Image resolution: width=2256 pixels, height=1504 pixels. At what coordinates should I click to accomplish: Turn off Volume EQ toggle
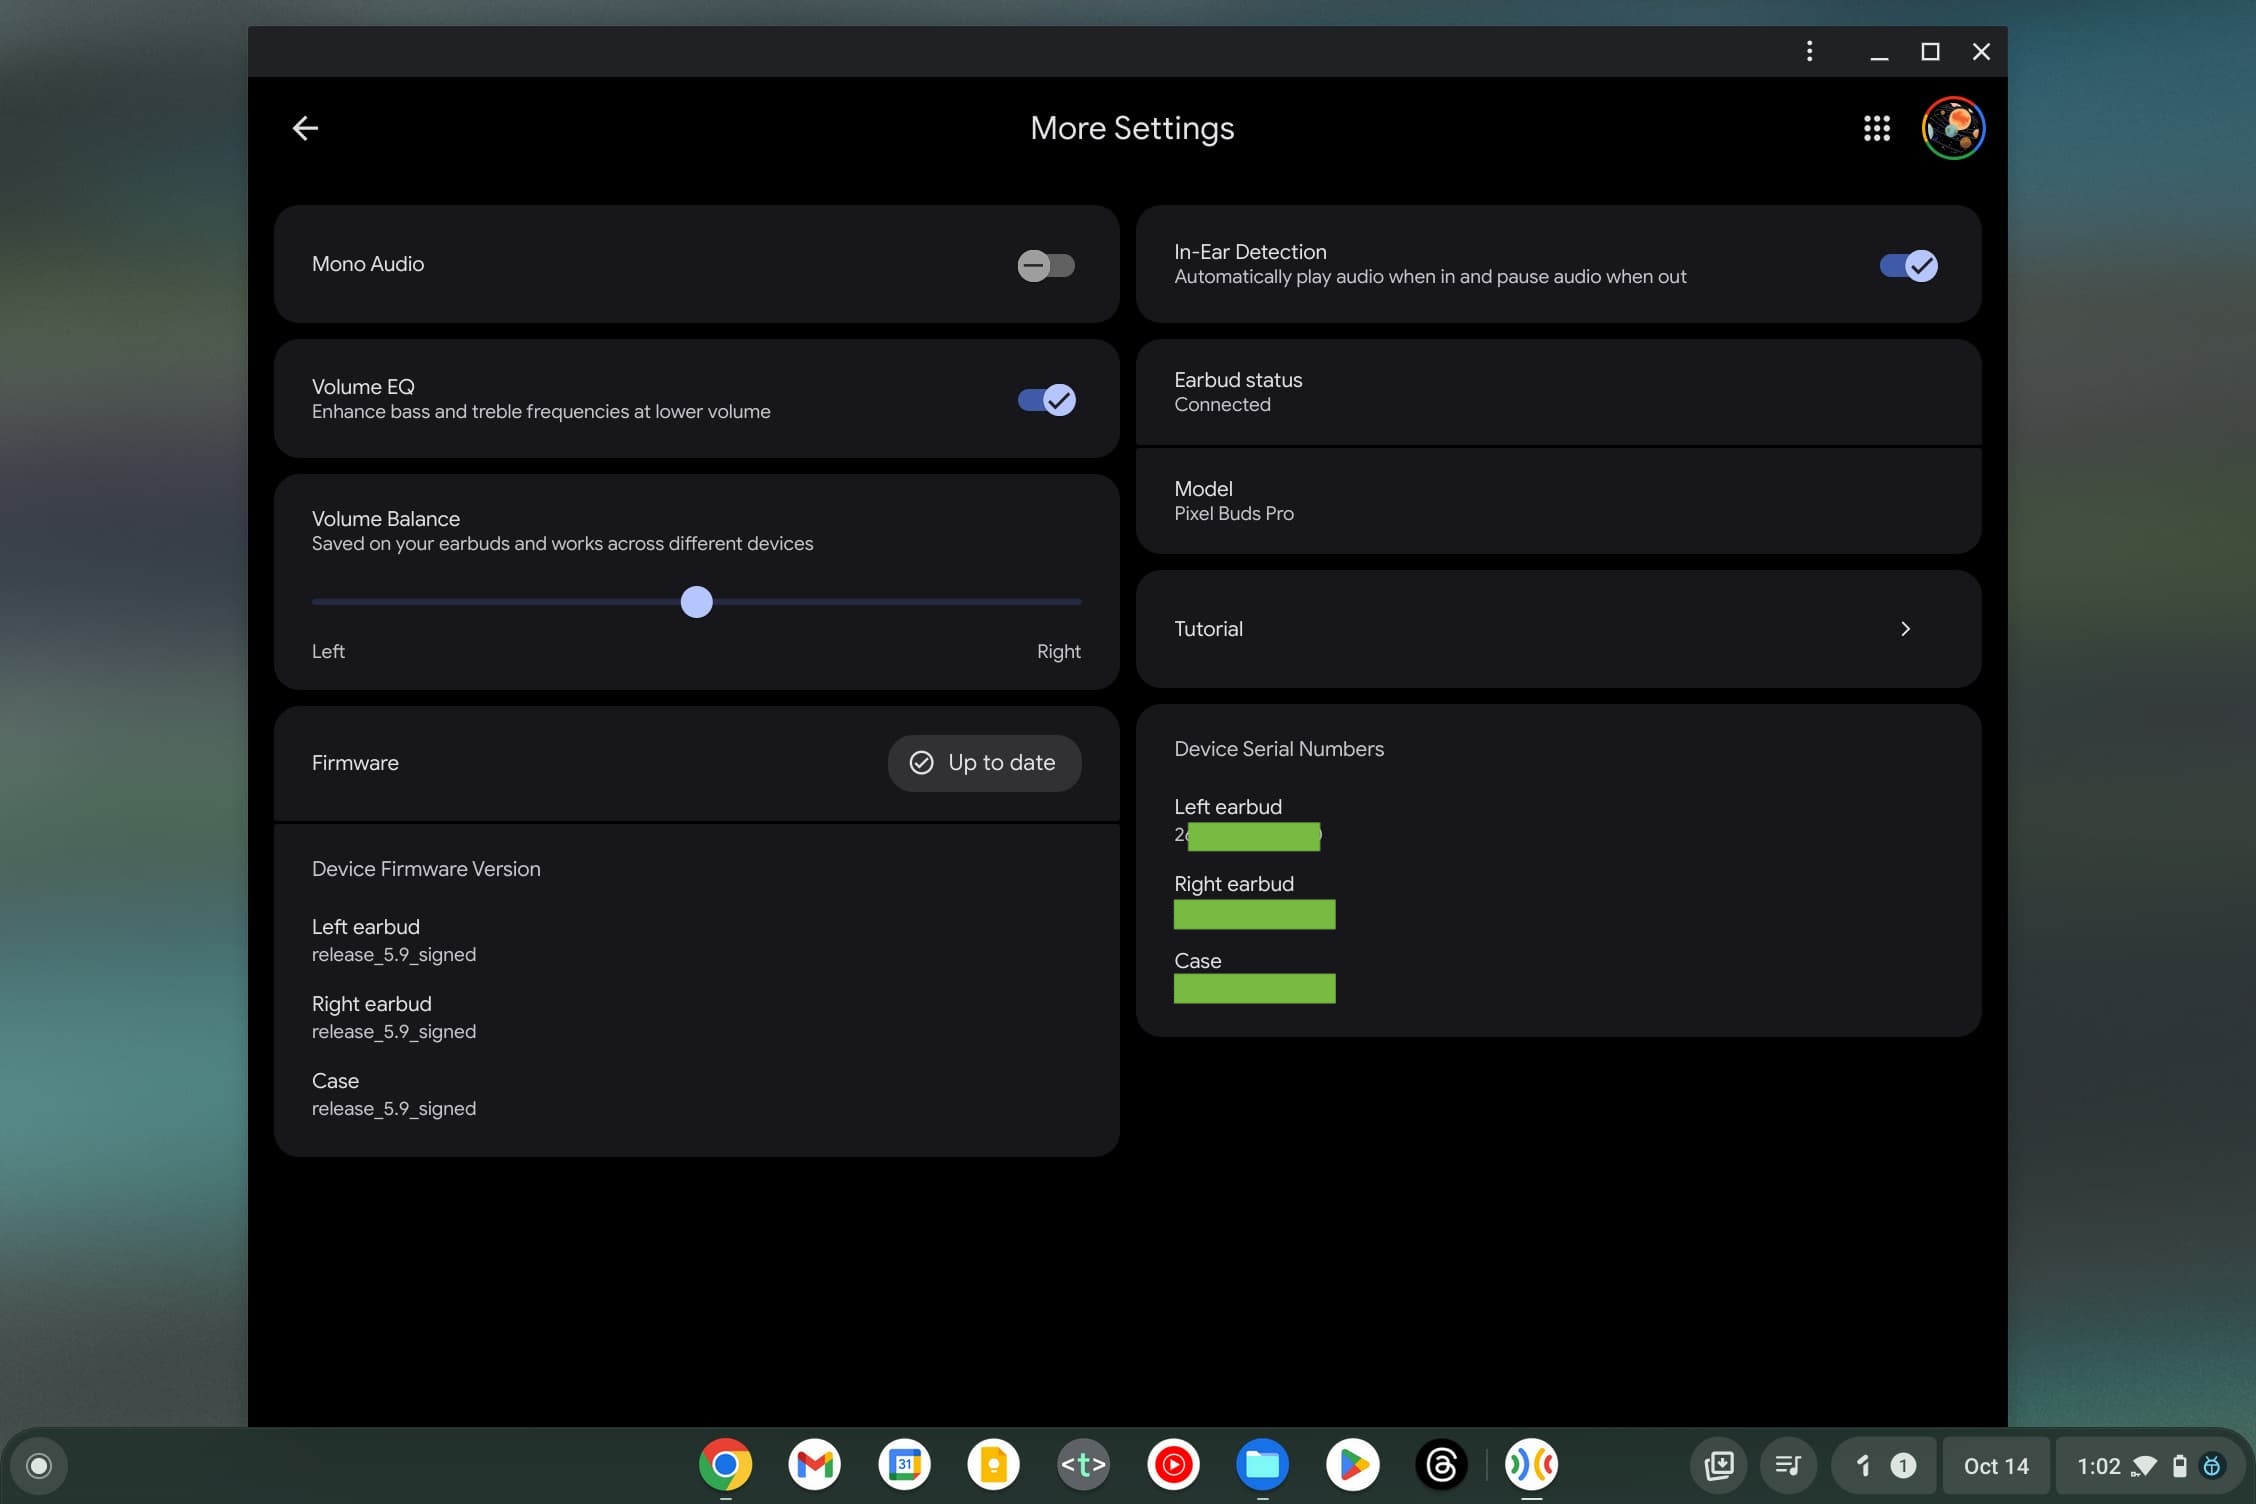click(x=1045, y=400)
